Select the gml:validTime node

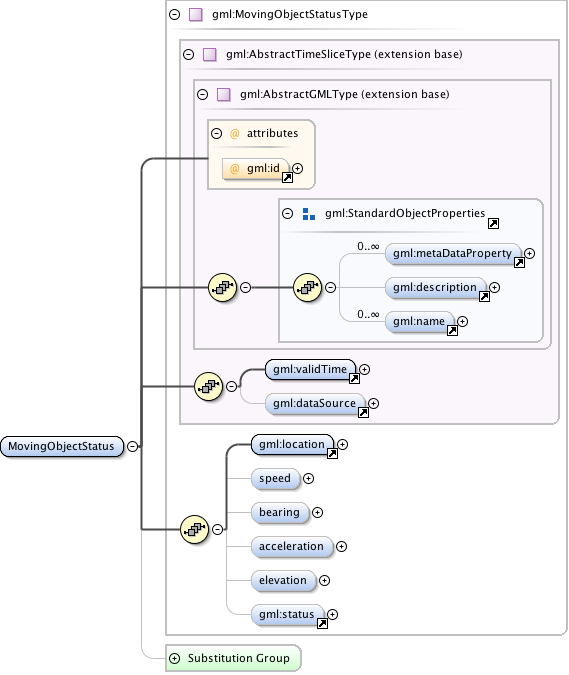[x=310, y=369]
